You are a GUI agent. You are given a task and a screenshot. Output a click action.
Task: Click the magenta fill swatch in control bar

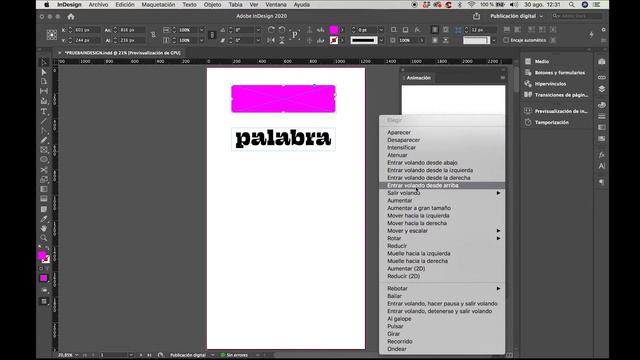[x=334, y=30]
